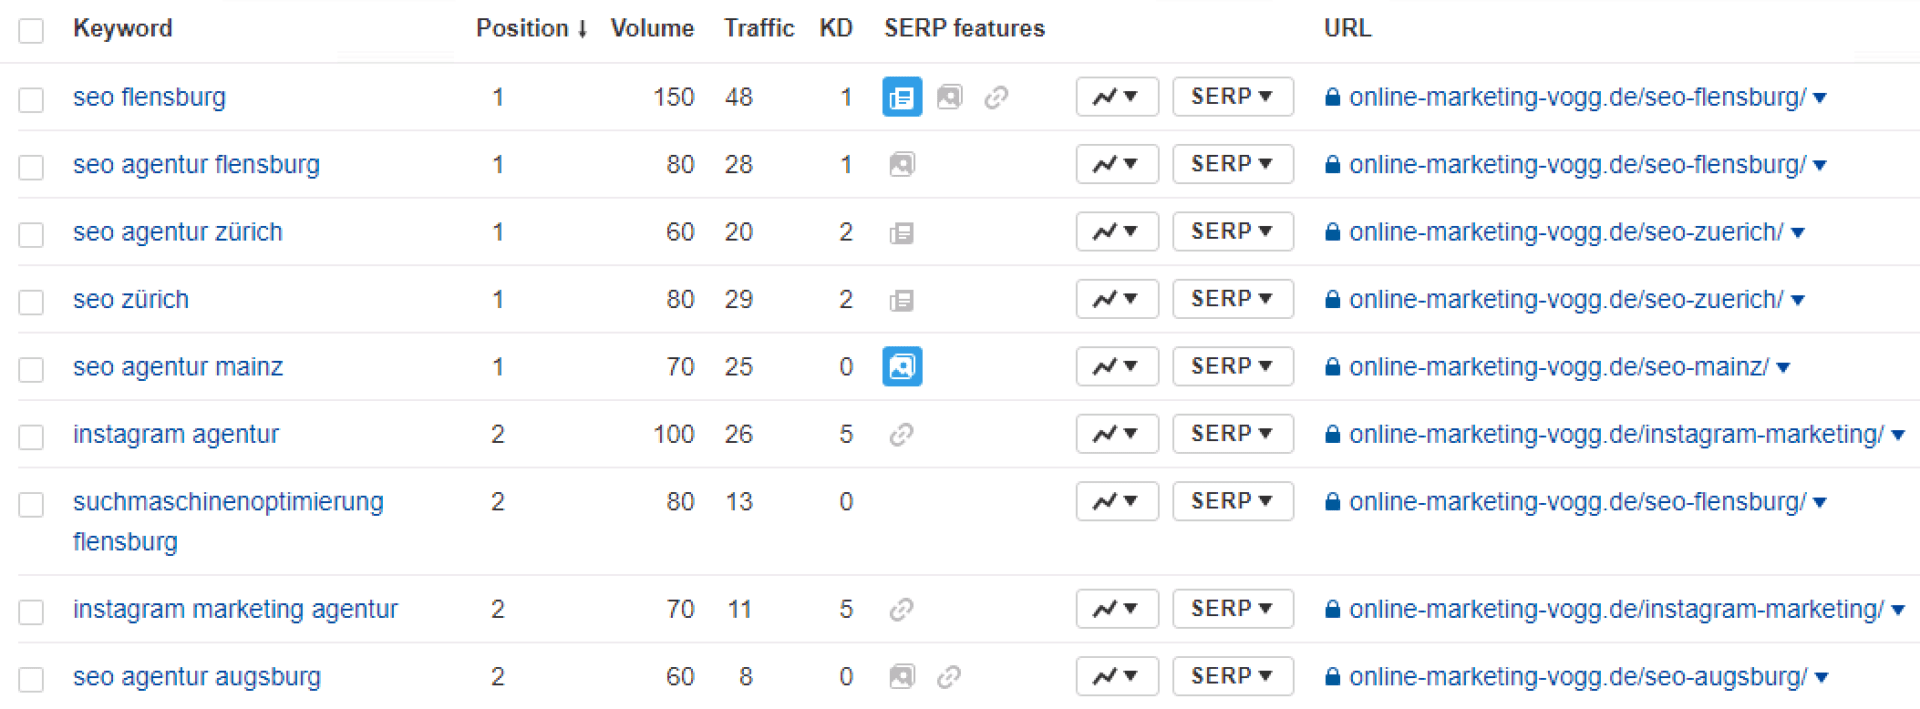Click sitelinks icon in instagram agentur row
The image size is (1920, 709).
click(901, 434)
